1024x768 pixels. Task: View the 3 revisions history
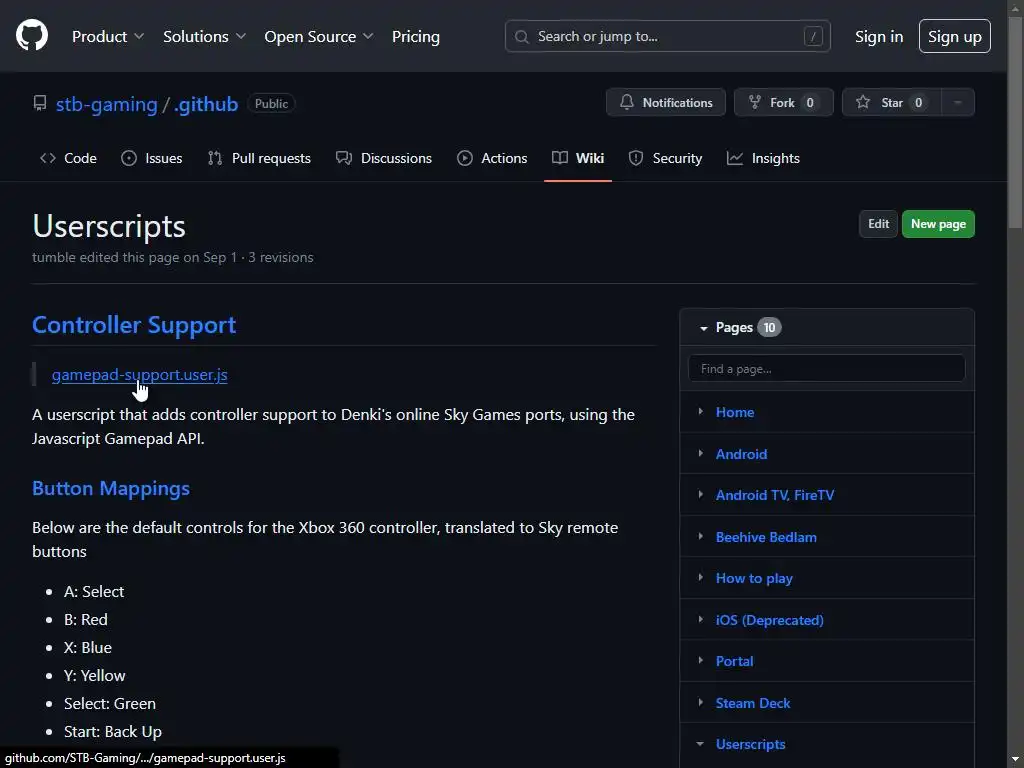tap(281, 257)
